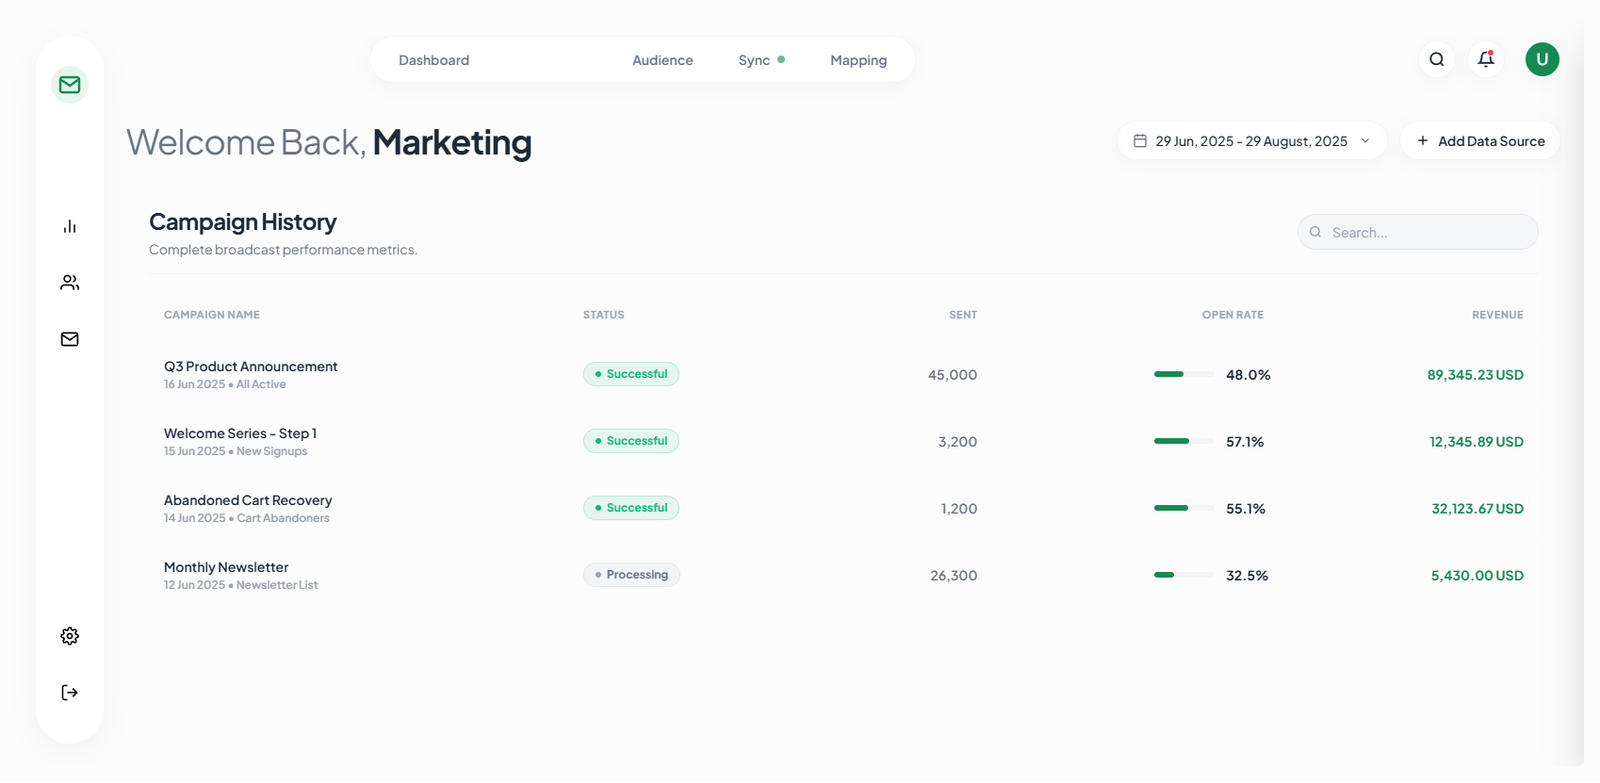Open the audience users sidebar icon
The width and height of the screenshot is (1600, 783).
(70, 283)
